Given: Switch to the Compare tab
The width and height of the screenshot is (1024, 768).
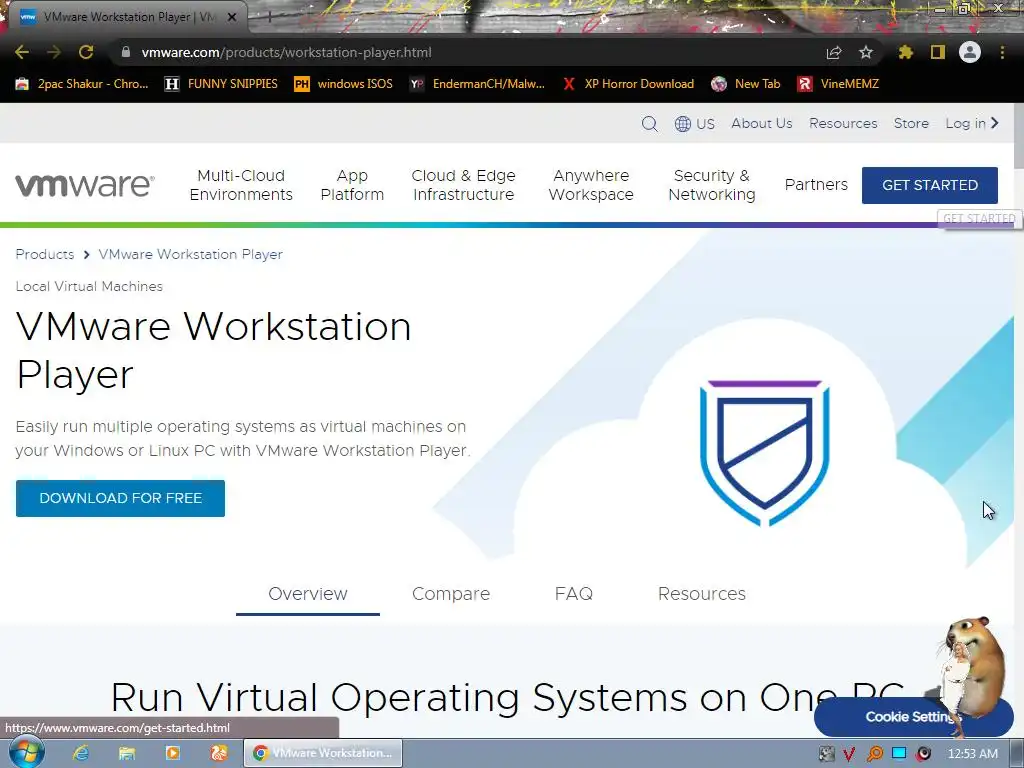Looking at the screenshot, I should [x=451, y=594].
